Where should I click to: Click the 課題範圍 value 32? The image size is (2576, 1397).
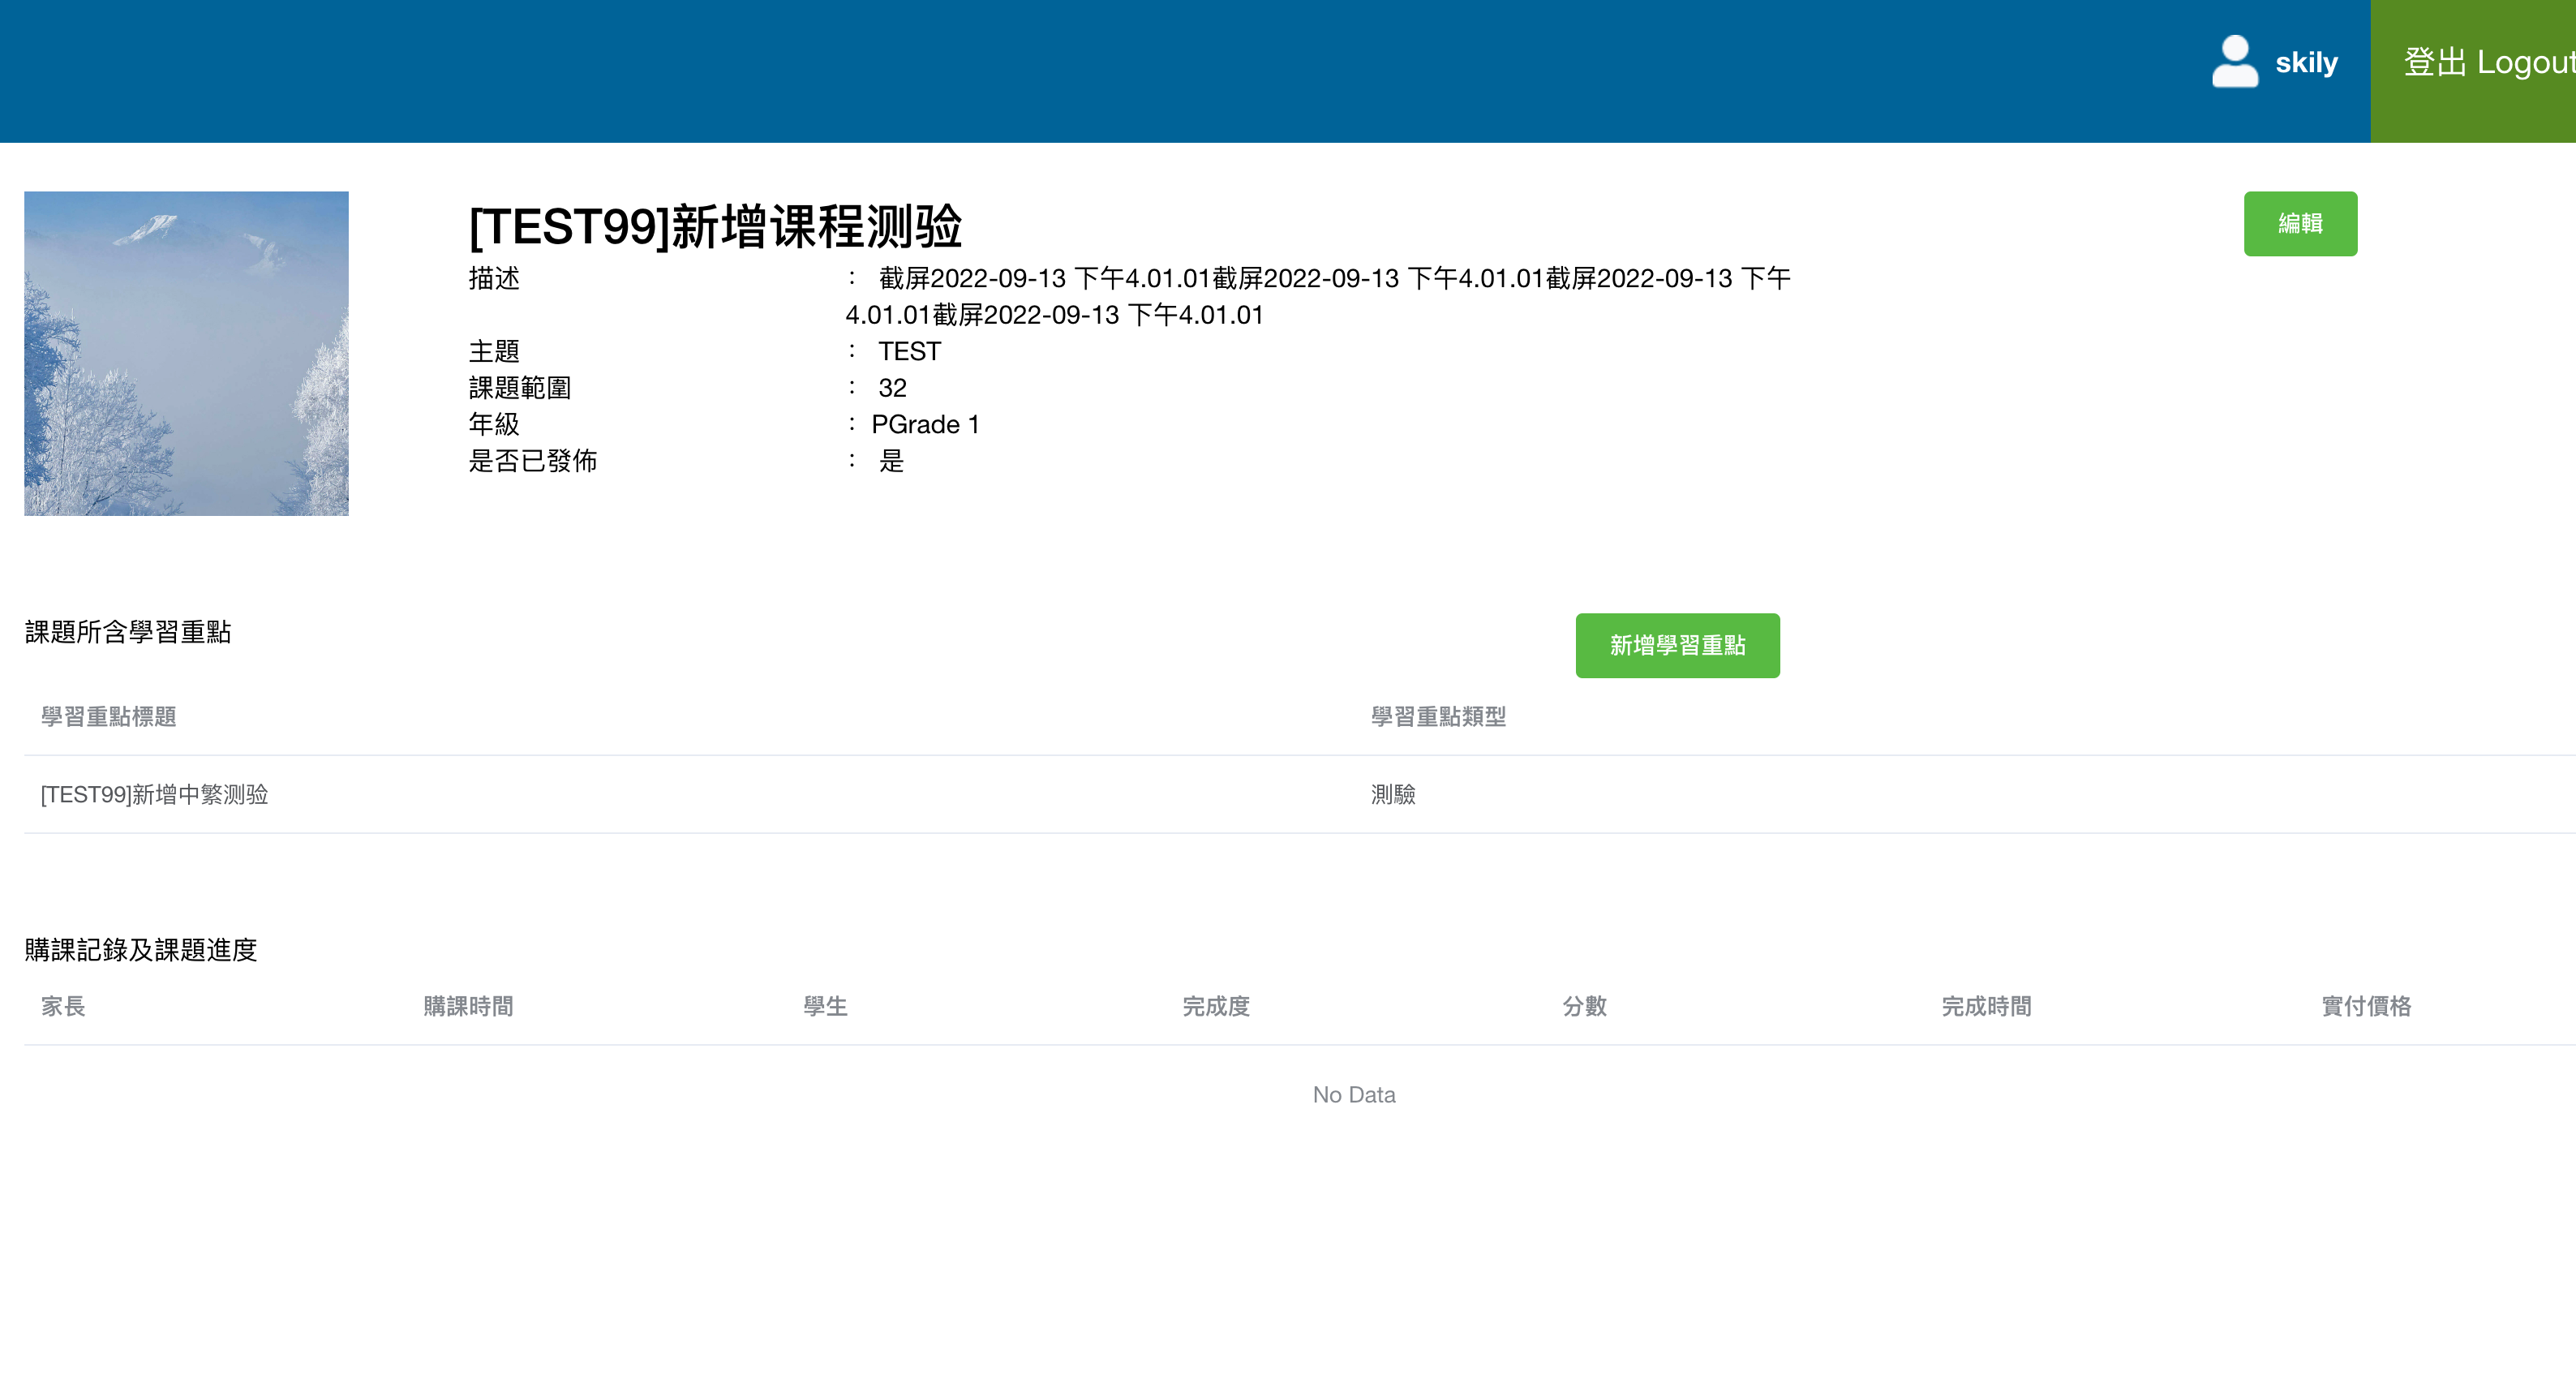click(x=892, y=388)
